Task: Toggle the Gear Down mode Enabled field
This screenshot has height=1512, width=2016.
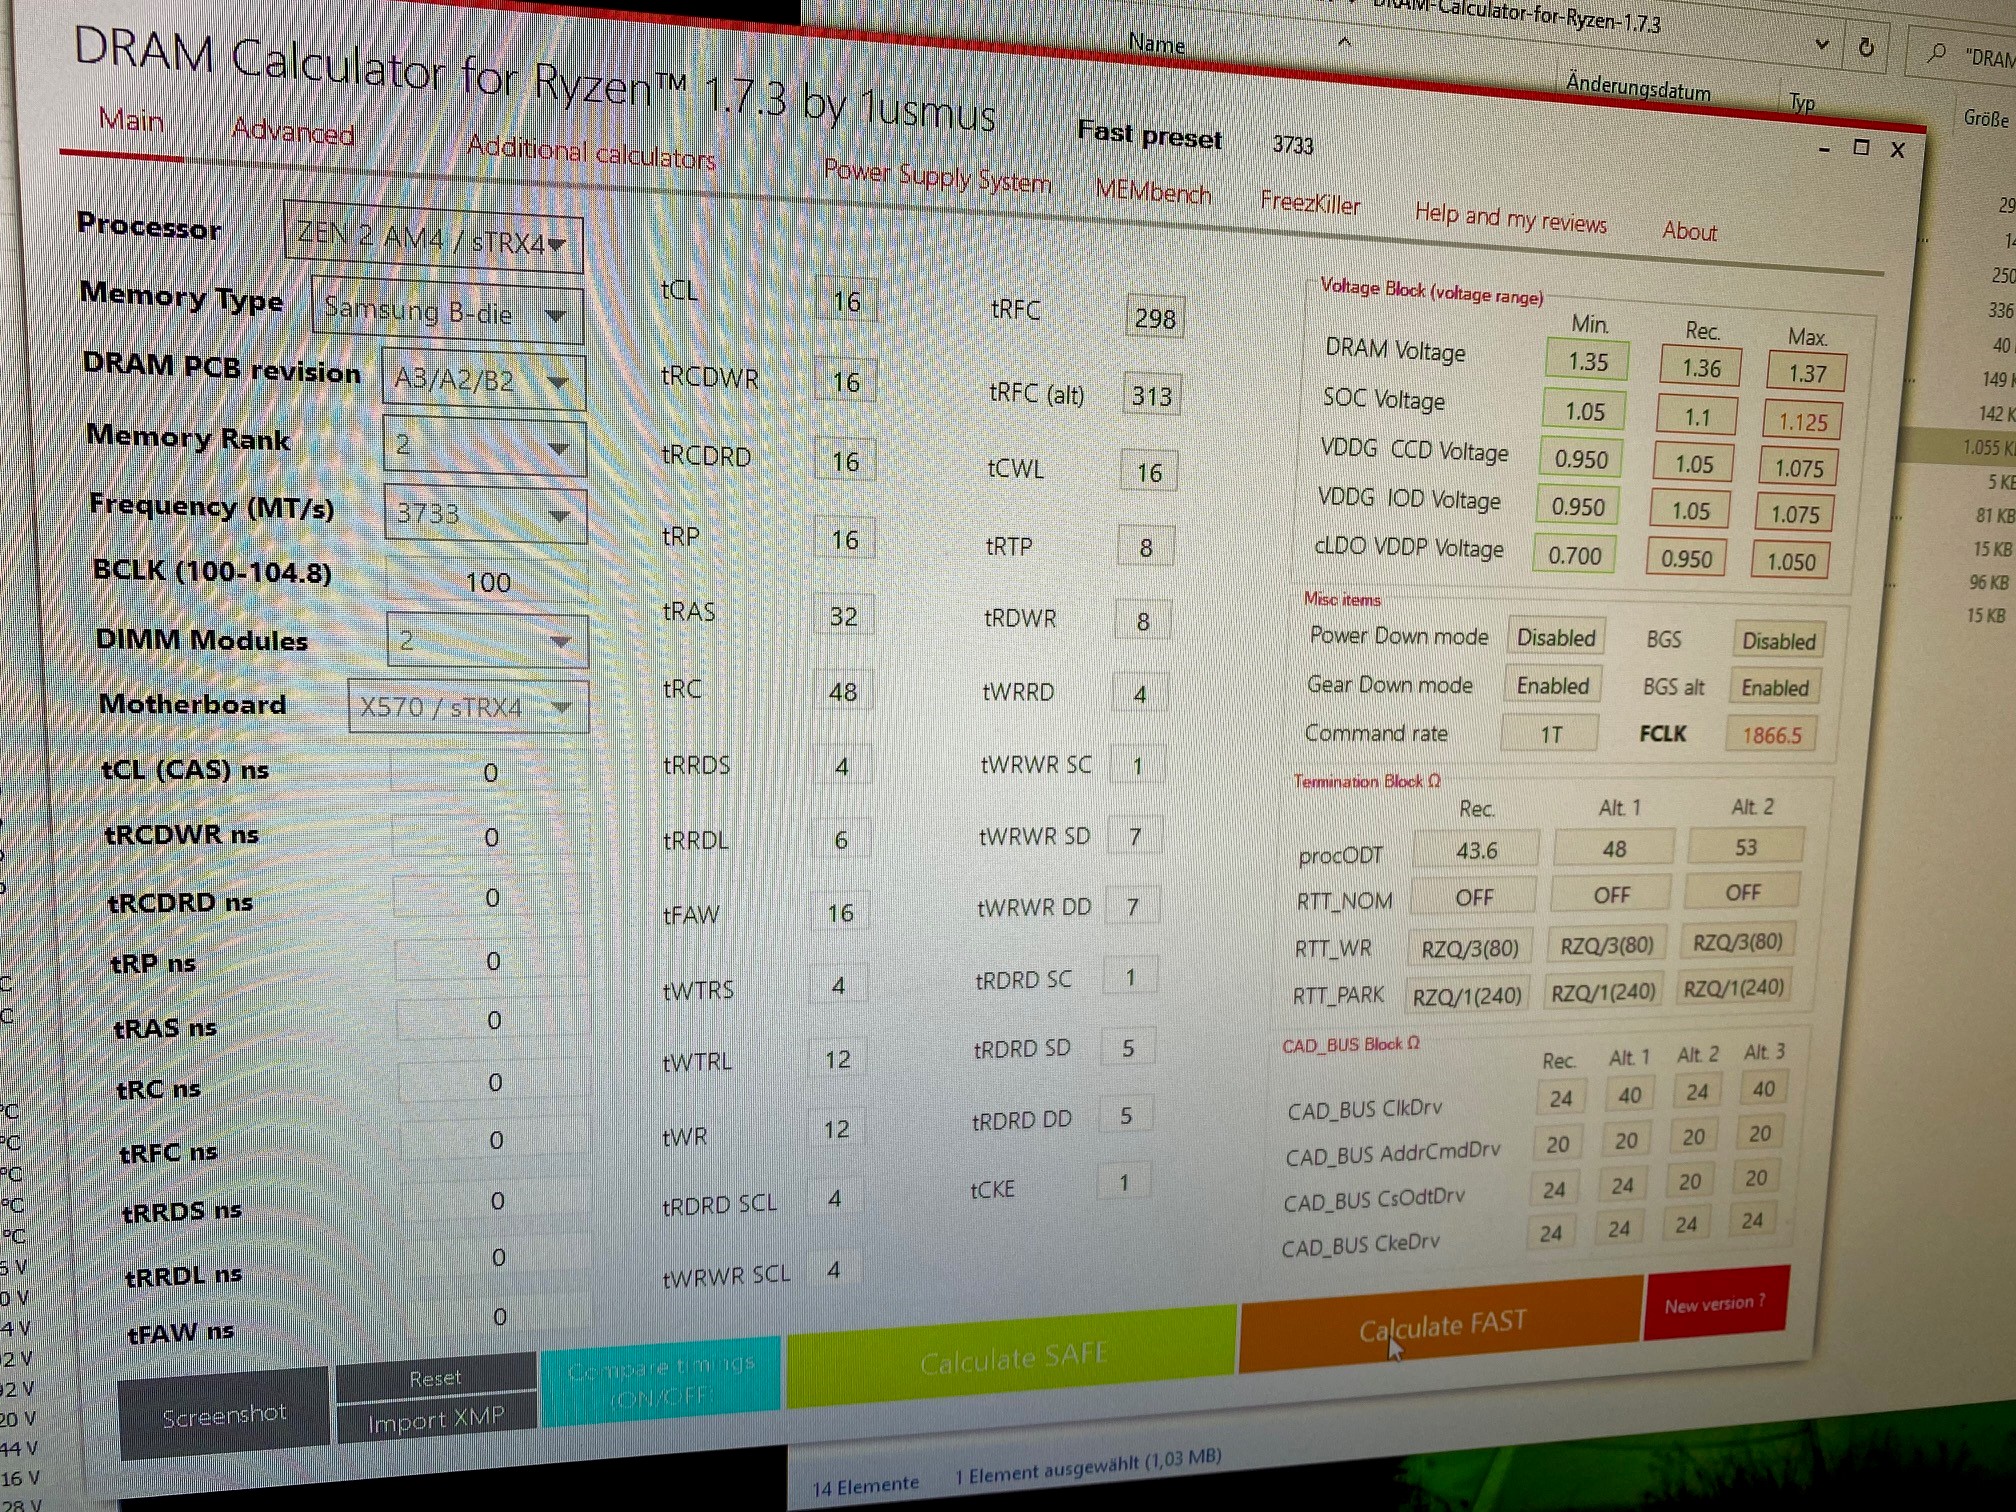Action: (1552, 685)
